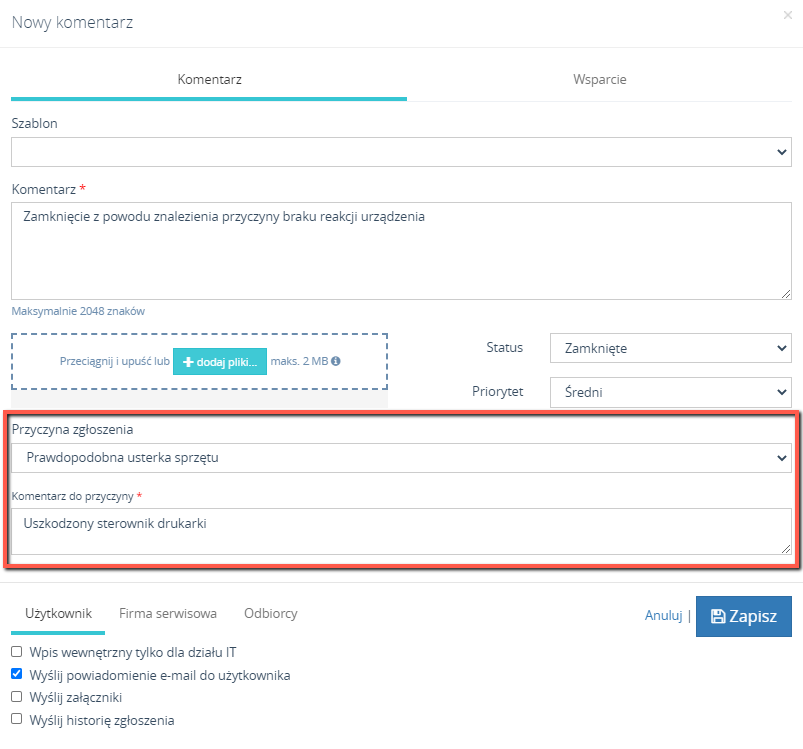The image size is (803, 749).
Task: Select the Komentarz tab
Action: (x=209, y=80)
